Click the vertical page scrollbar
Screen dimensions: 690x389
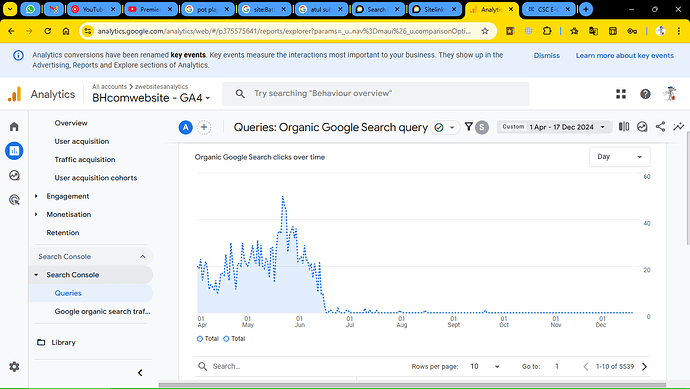pos(688,188)
